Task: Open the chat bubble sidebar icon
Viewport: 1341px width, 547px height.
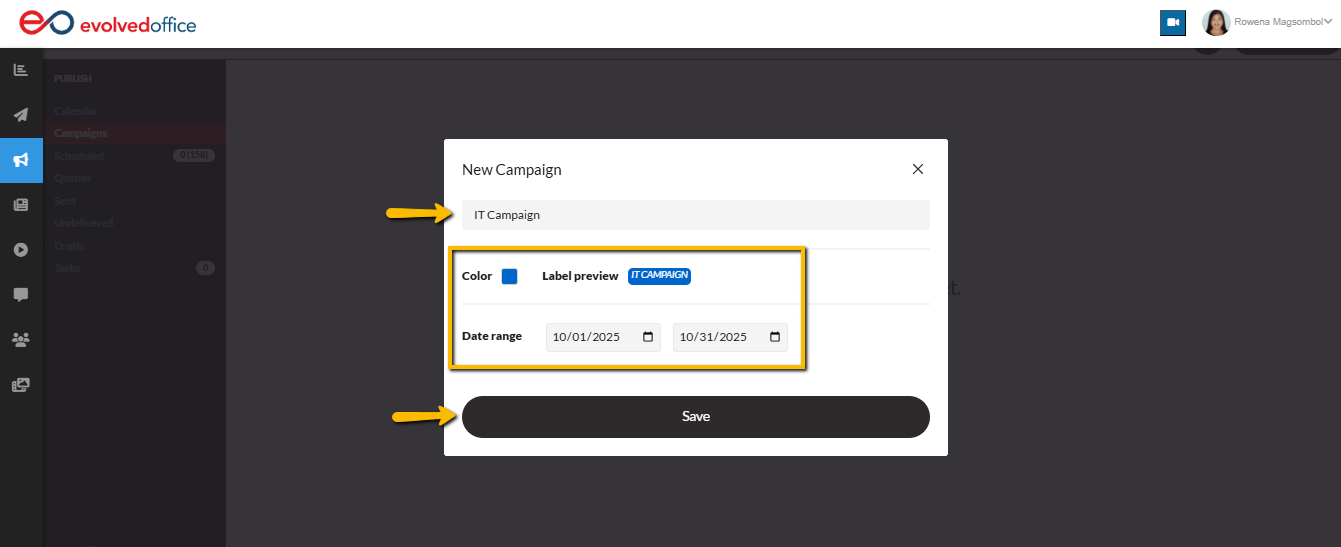Action: coord(20,295)
